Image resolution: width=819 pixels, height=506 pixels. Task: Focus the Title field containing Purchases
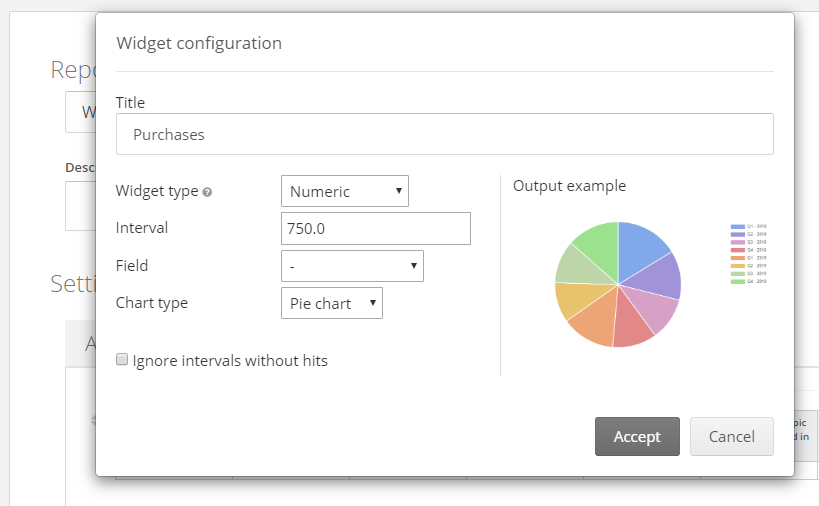coord(444,134)
